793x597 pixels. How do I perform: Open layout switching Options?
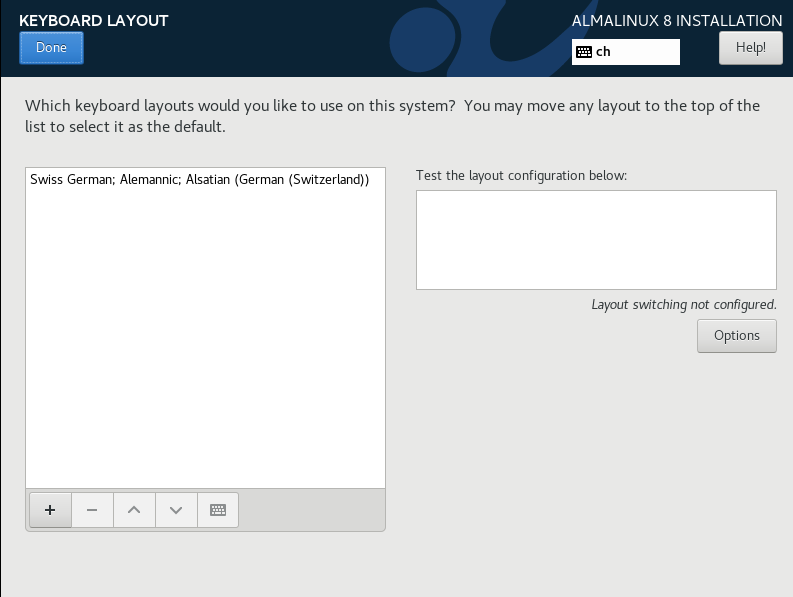click(x=736, y=335)
